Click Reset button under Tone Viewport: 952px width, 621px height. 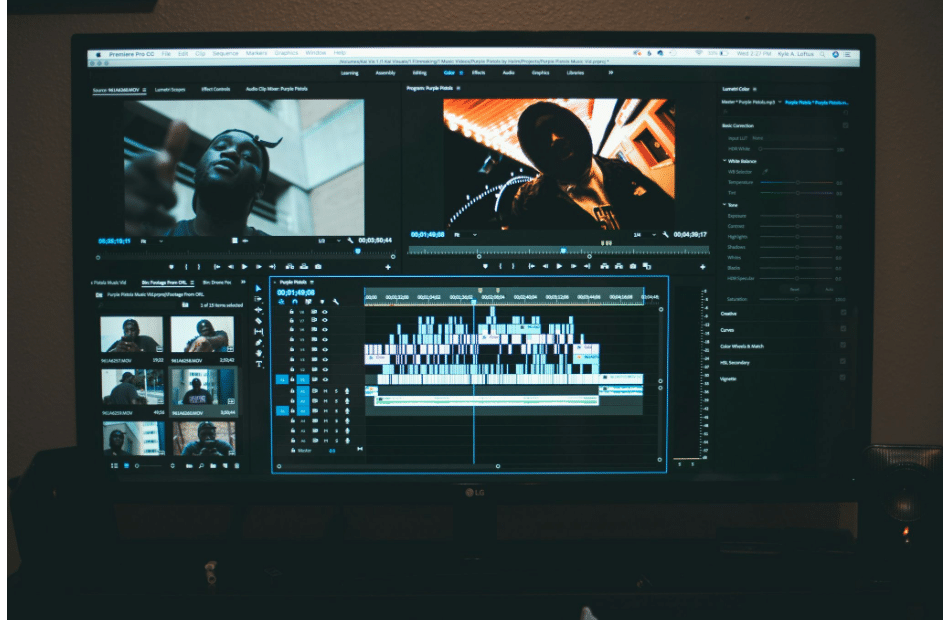tap(795, 290)
